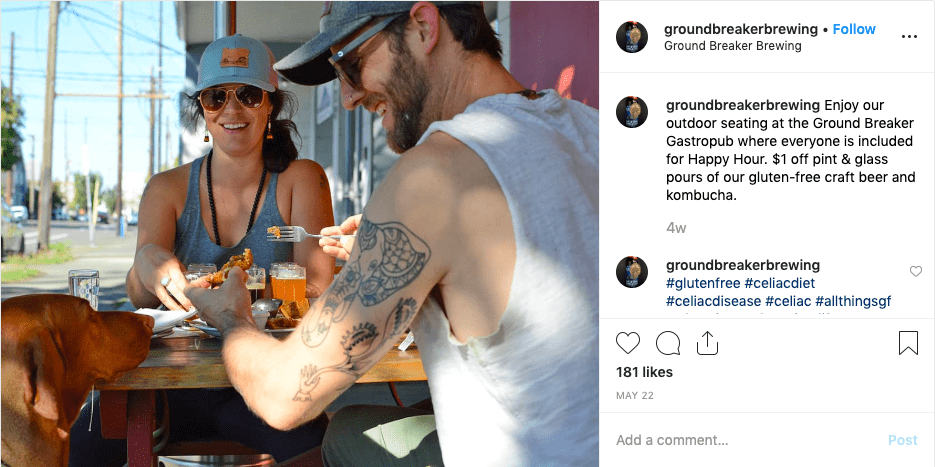The image size is (935, 467).
Task: Open the three-dot more options menu
Action: pos(909,37)
